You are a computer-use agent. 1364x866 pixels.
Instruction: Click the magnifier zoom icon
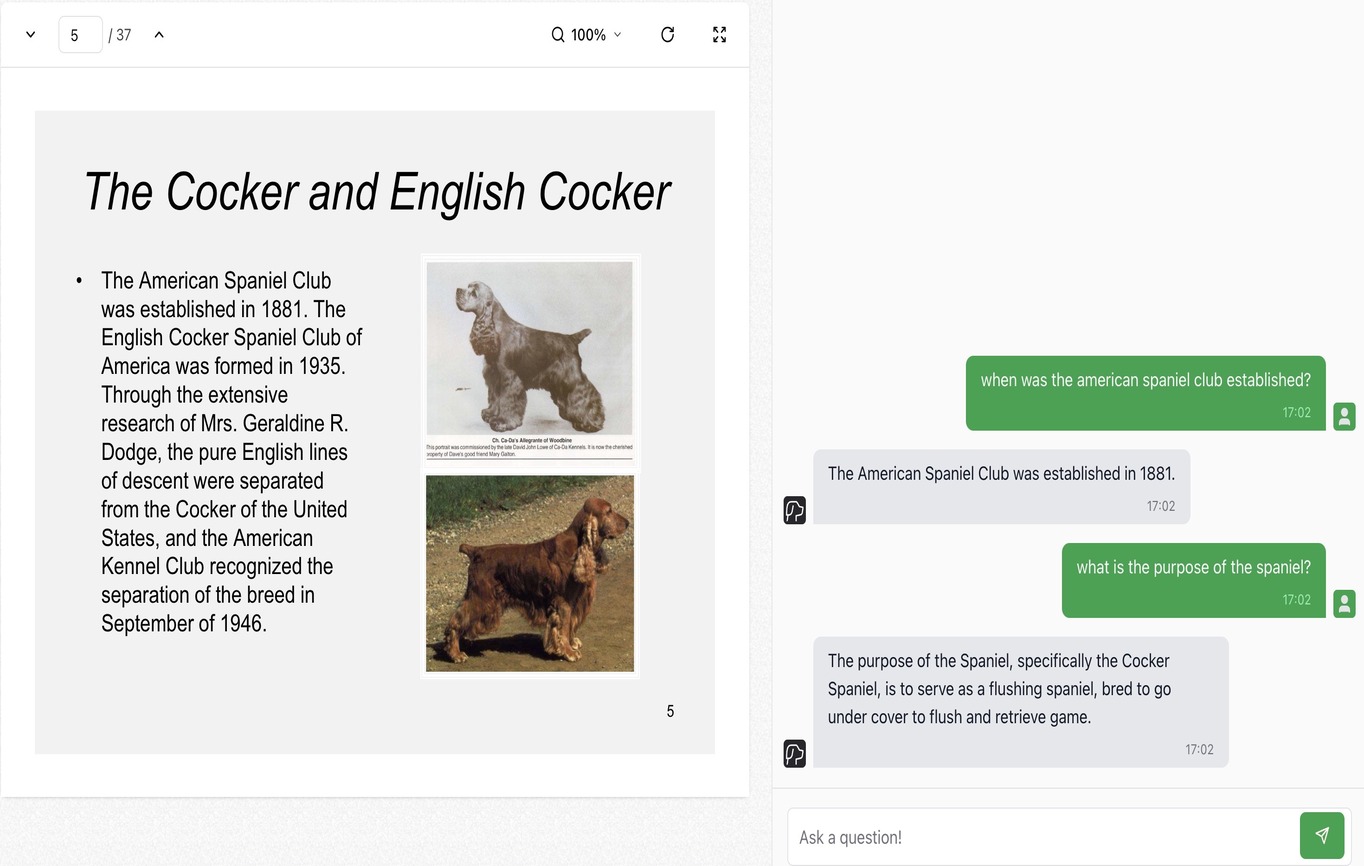[558, 35]
